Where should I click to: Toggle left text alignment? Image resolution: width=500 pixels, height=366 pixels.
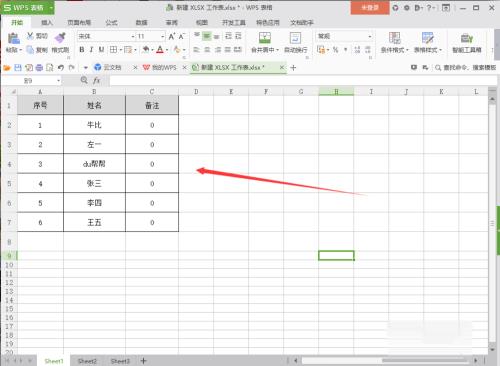(x=197, y=50)
